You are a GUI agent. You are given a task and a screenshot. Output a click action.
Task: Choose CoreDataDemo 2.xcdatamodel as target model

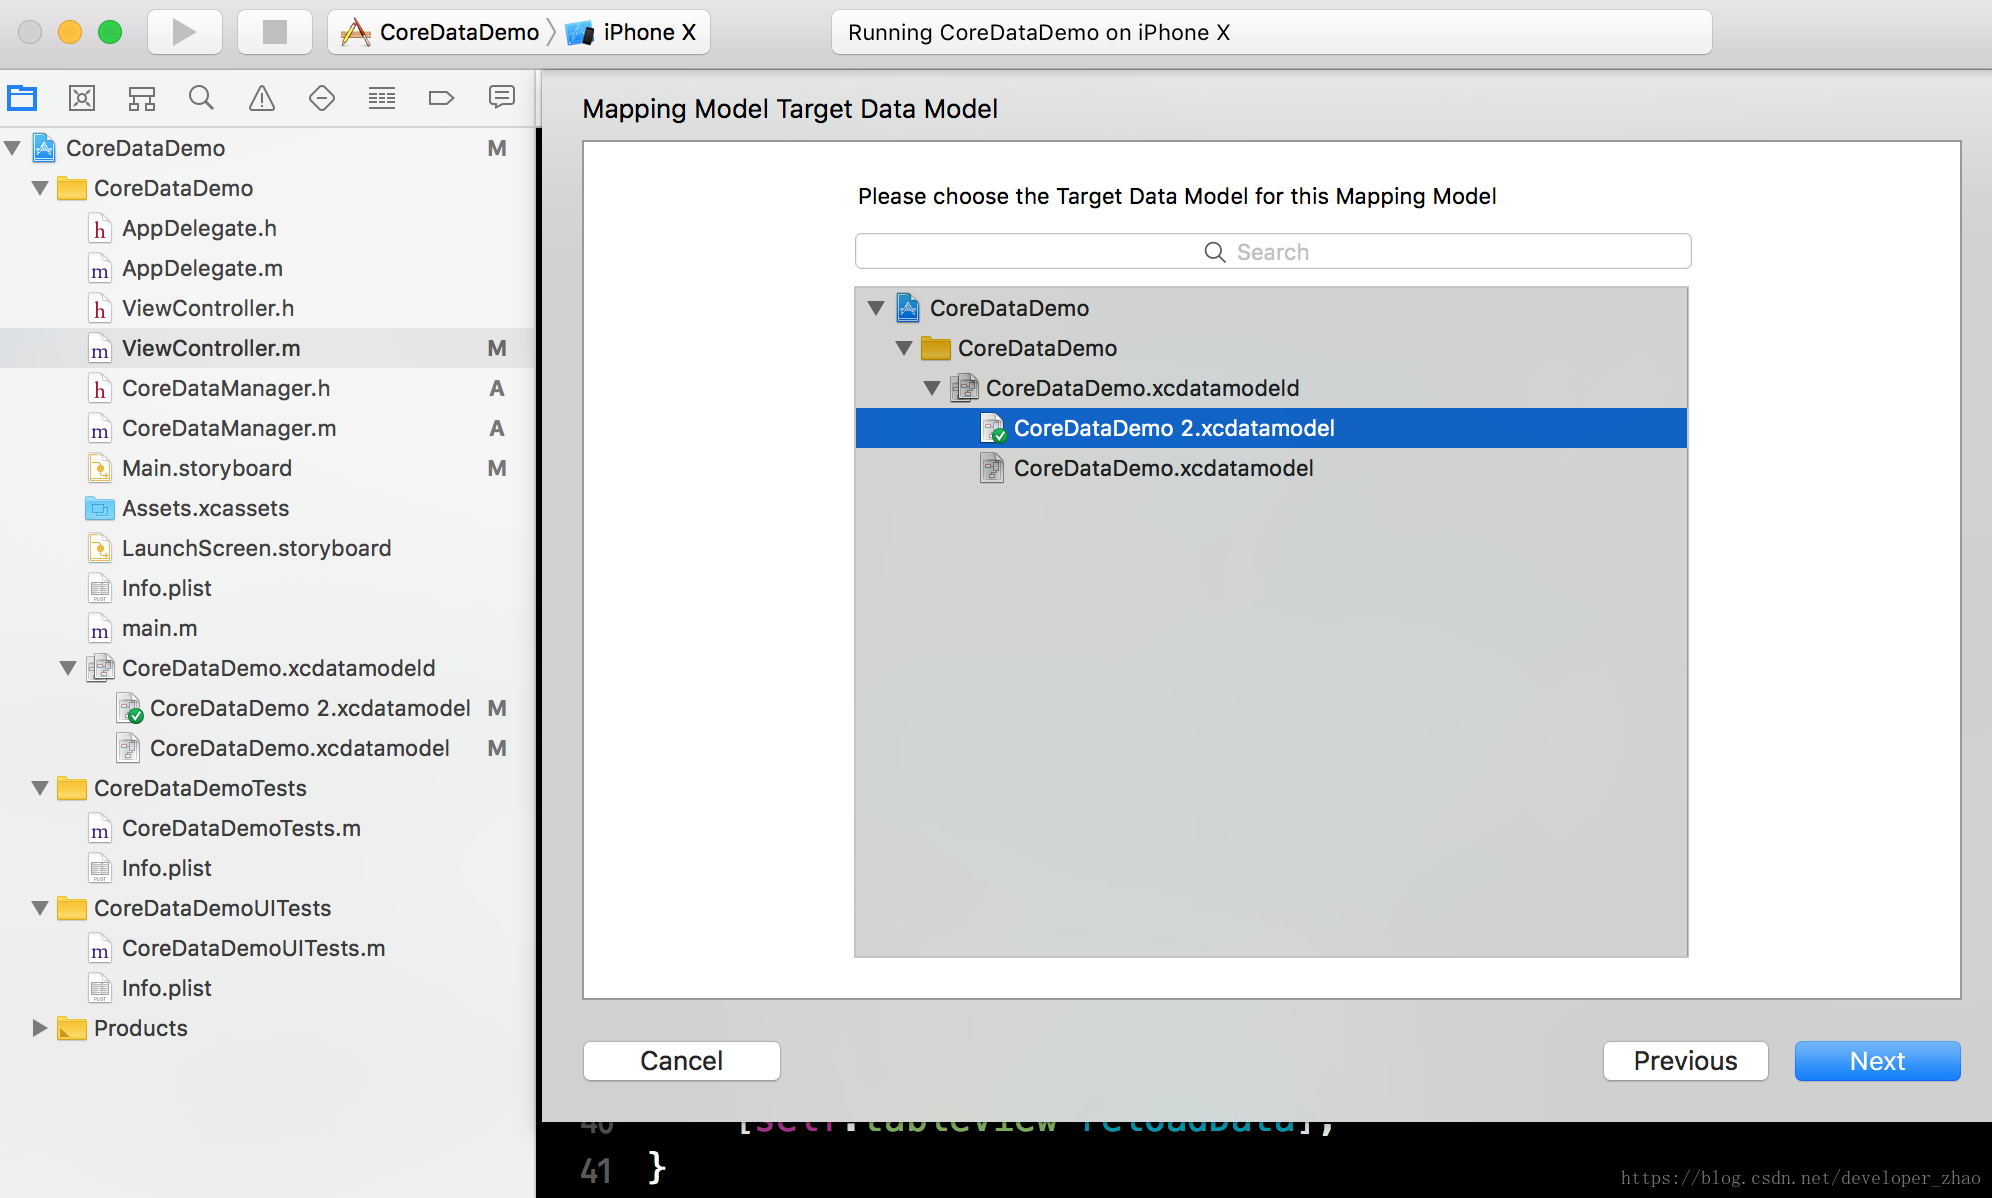pyautogui.click(x=1271, y=428)
